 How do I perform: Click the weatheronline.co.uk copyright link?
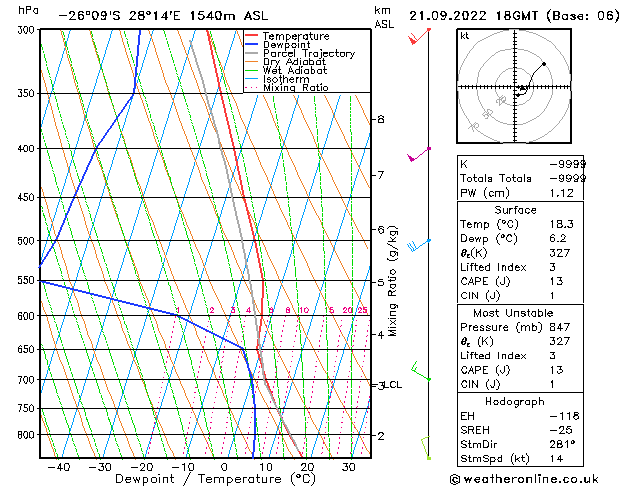(x=524, y=479)
